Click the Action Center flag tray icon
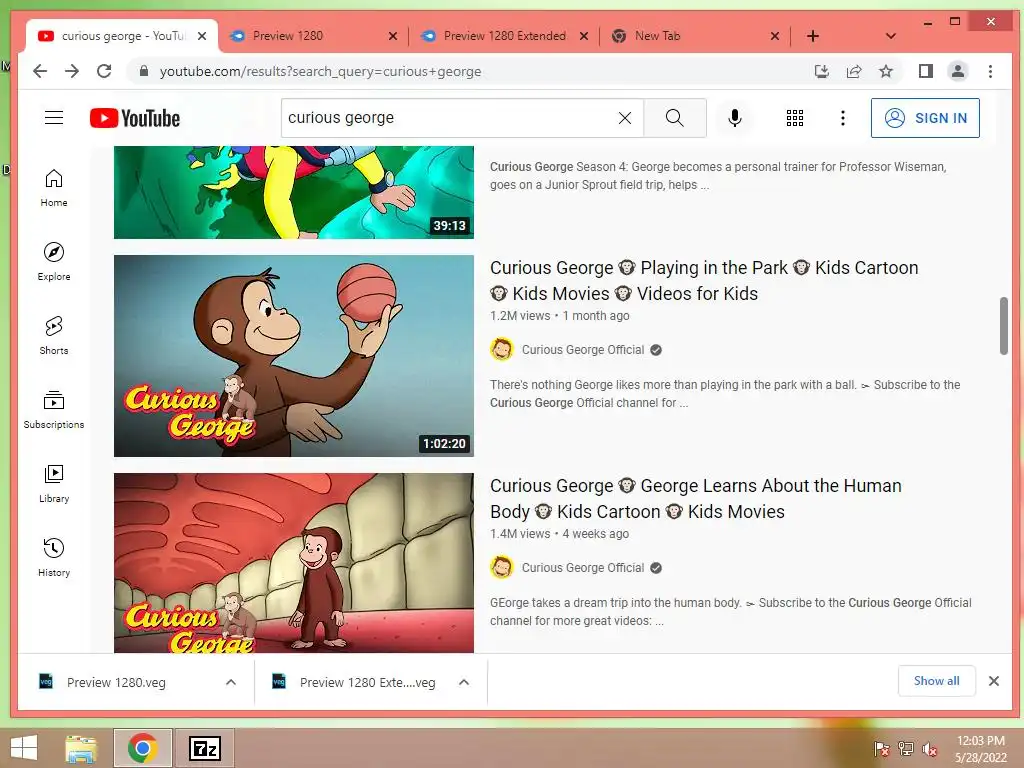 click(881, 749)
